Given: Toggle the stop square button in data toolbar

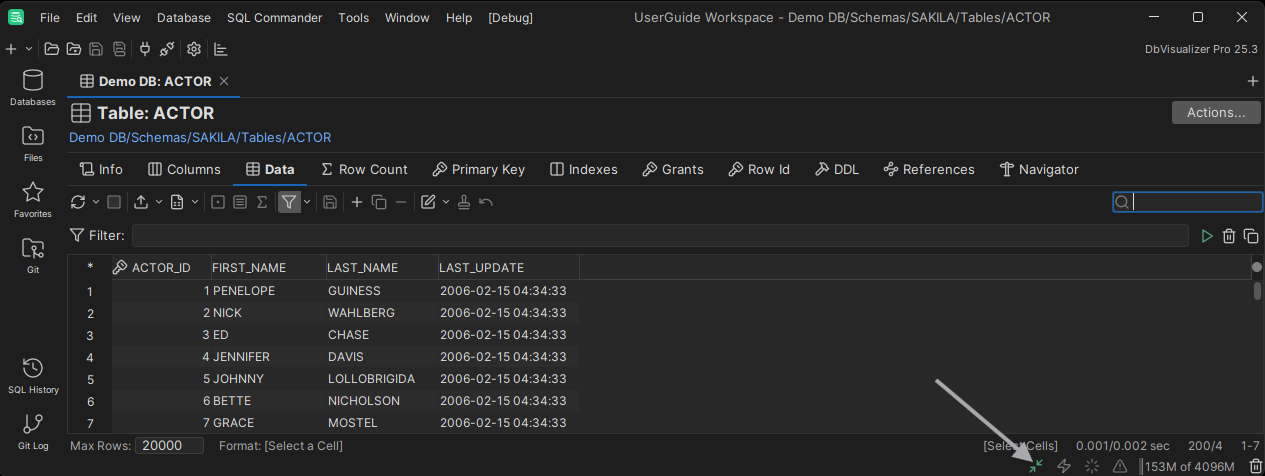Looking at the screenshot, I should point(114,202).
